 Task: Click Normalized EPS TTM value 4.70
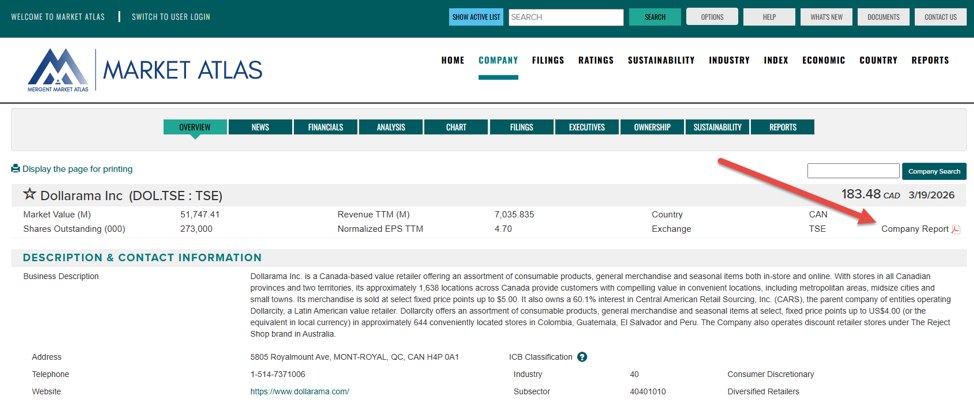point(503,229)
